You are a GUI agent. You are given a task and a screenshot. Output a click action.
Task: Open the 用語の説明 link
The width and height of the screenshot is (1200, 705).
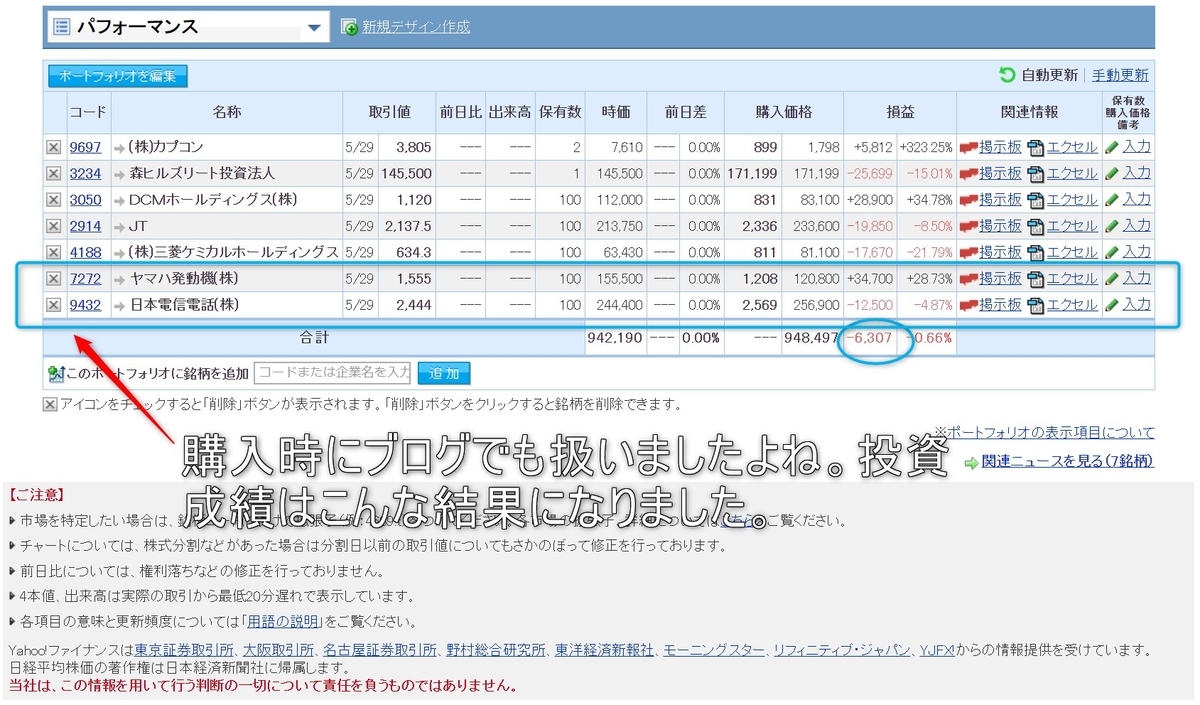pos(283,621)
